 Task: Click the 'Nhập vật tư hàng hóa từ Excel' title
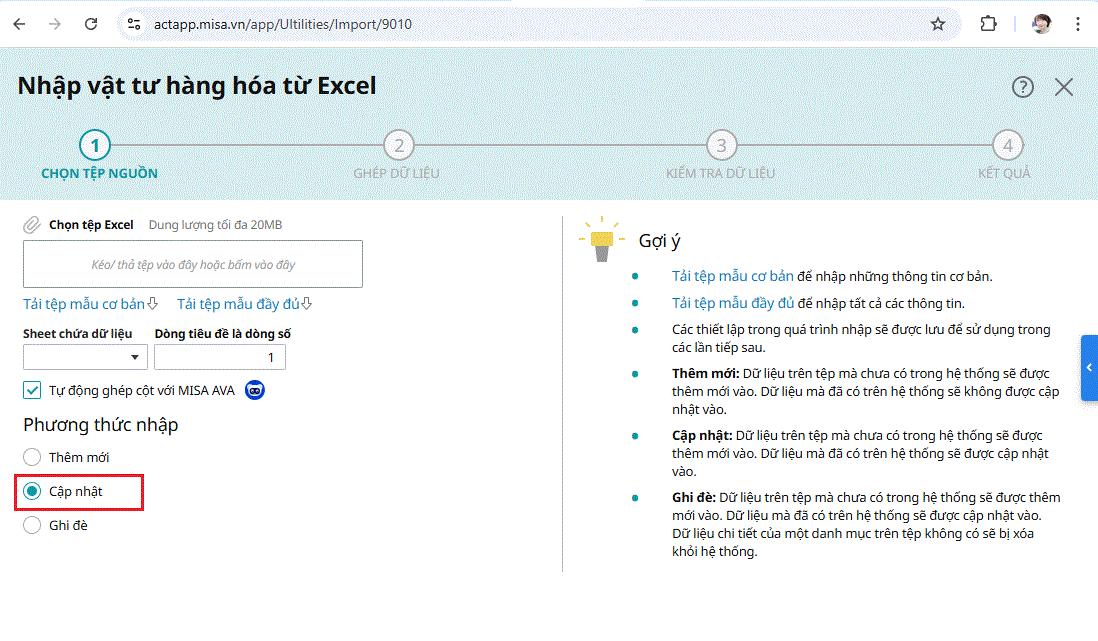[x=197, y=86]
